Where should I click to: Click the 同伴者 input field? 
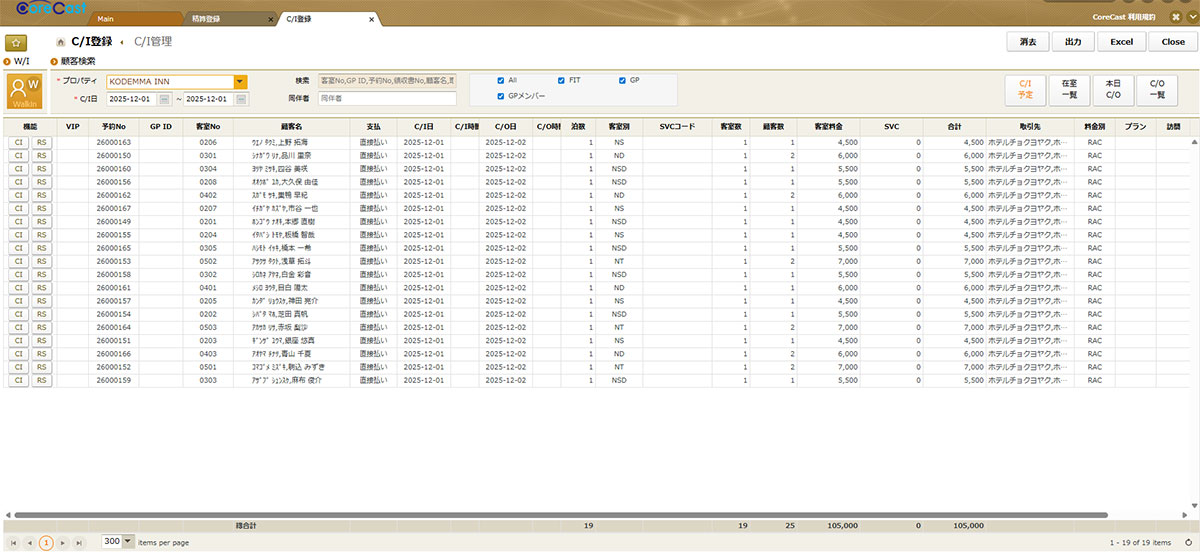coord(386,98)
